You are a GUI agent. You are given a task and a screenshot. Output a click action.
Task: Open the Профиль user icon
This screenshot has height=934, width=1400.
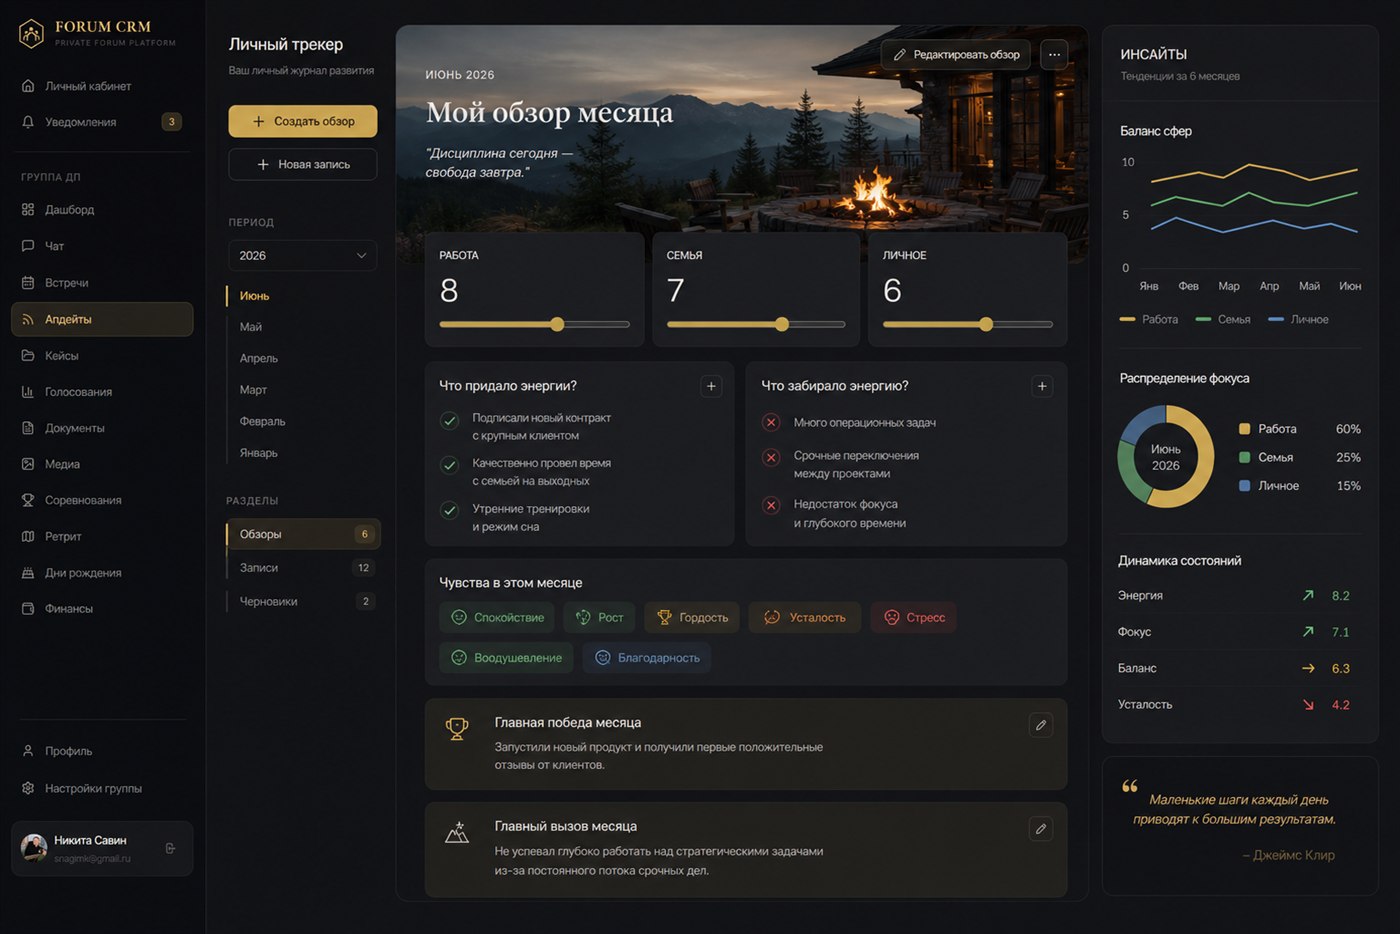pyautogui.click(x=28, y=751)
